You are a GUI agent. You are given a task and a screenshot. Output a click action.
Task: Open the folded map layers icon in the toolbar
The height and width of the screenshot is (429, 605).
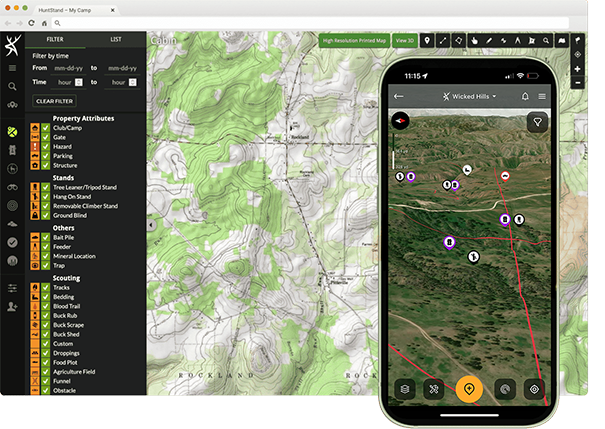coord(562,41)
